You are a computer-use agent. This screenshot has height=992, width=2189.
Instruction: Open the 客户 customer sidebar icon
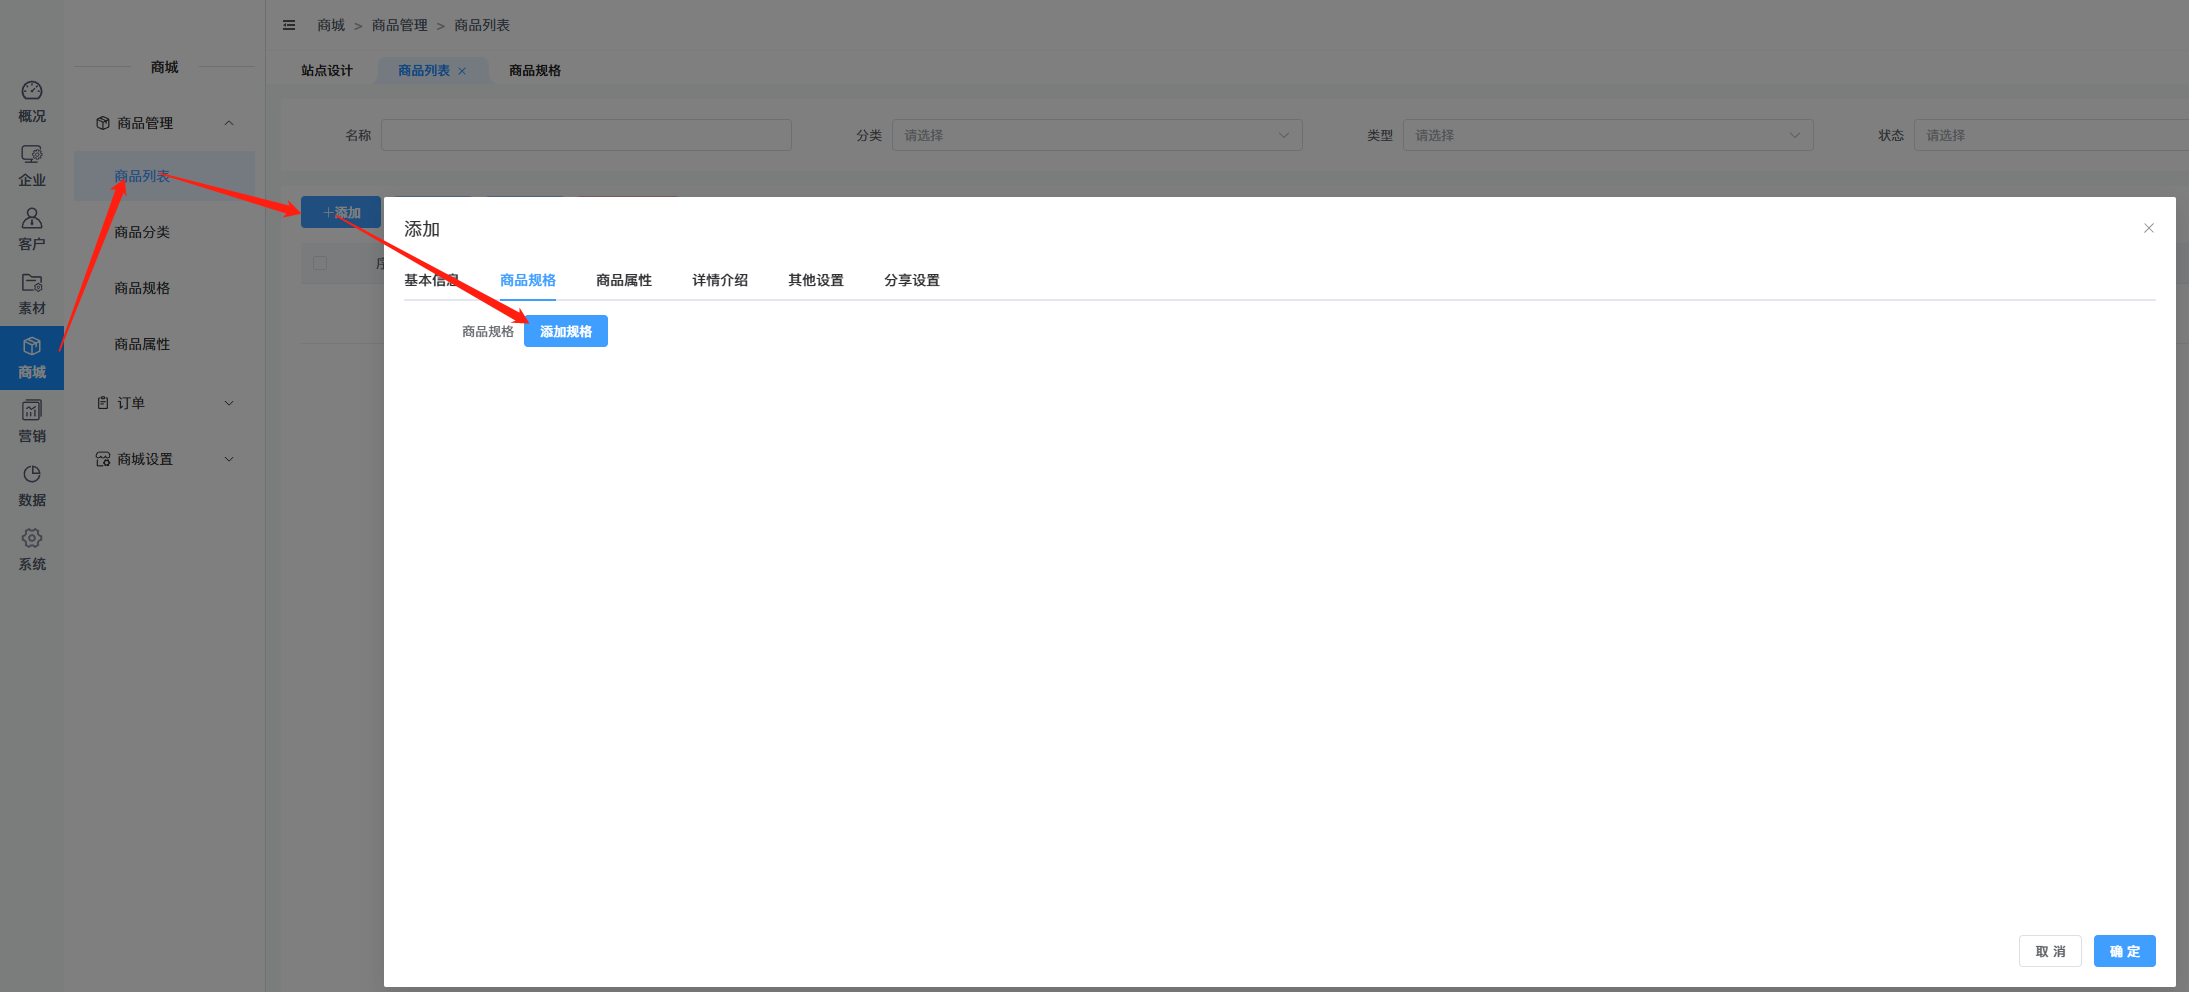coord(32,229)
